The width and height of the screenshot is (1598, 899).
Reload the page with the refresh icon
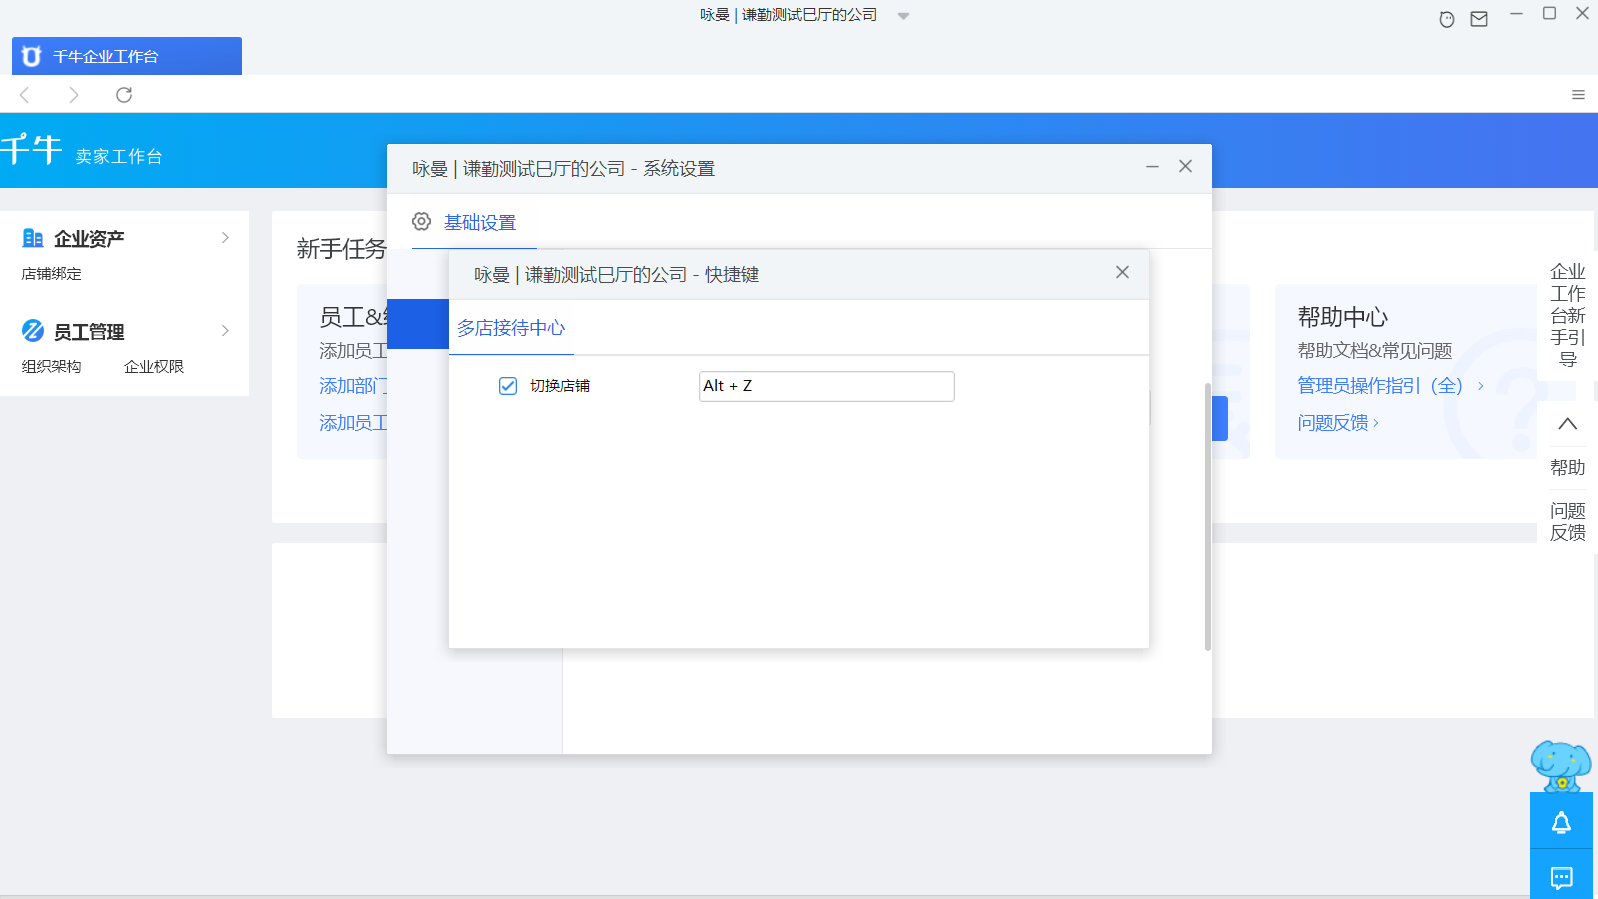coord(124,95)
